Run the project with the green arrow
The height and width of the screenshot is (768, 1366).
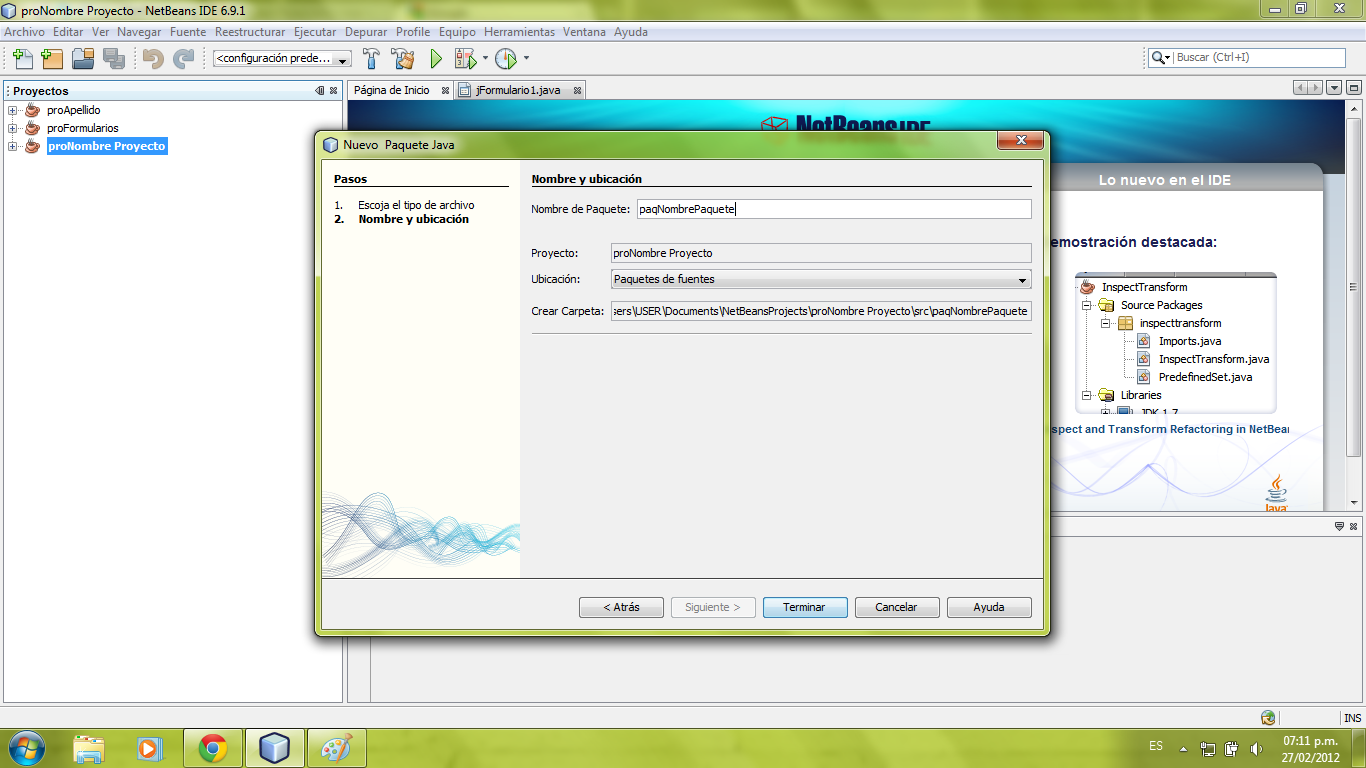point(435,58)
